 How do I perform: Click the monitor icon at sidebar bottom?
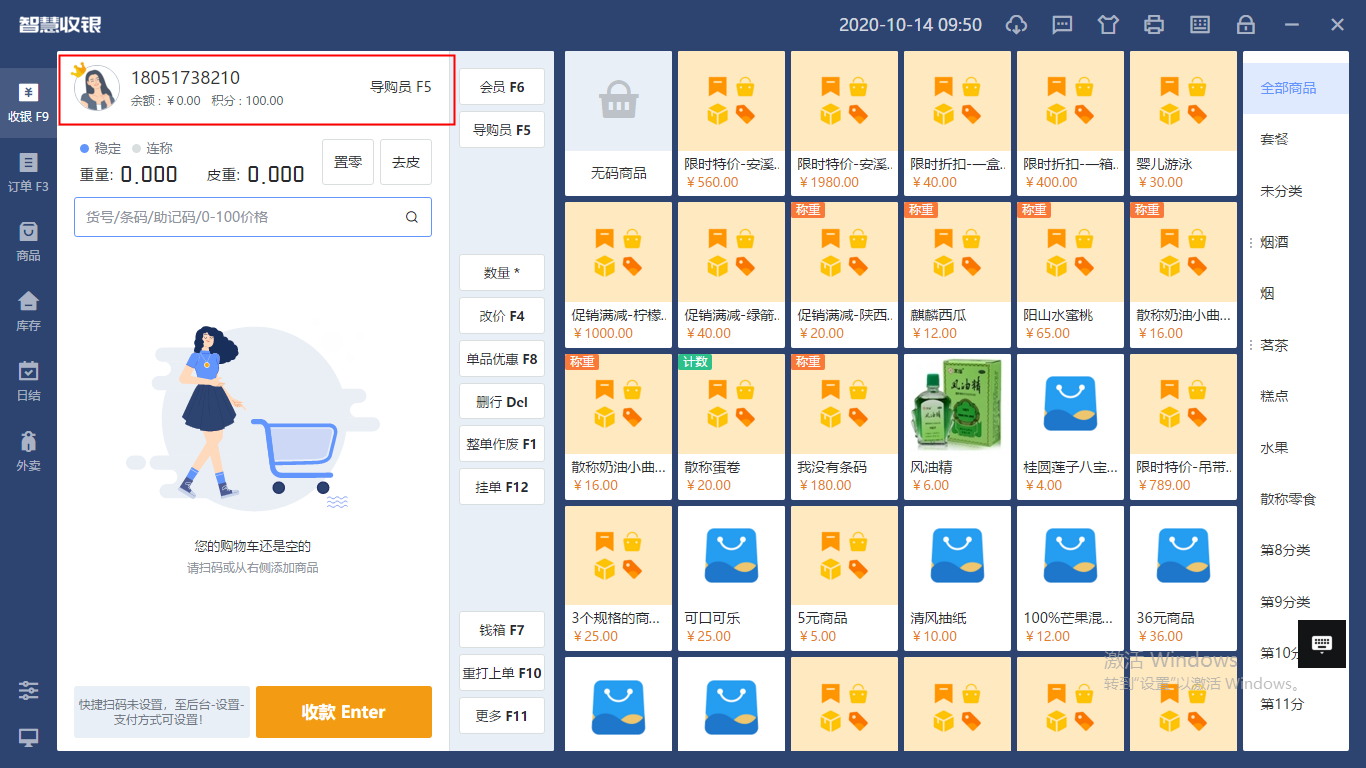pos(28,738)
